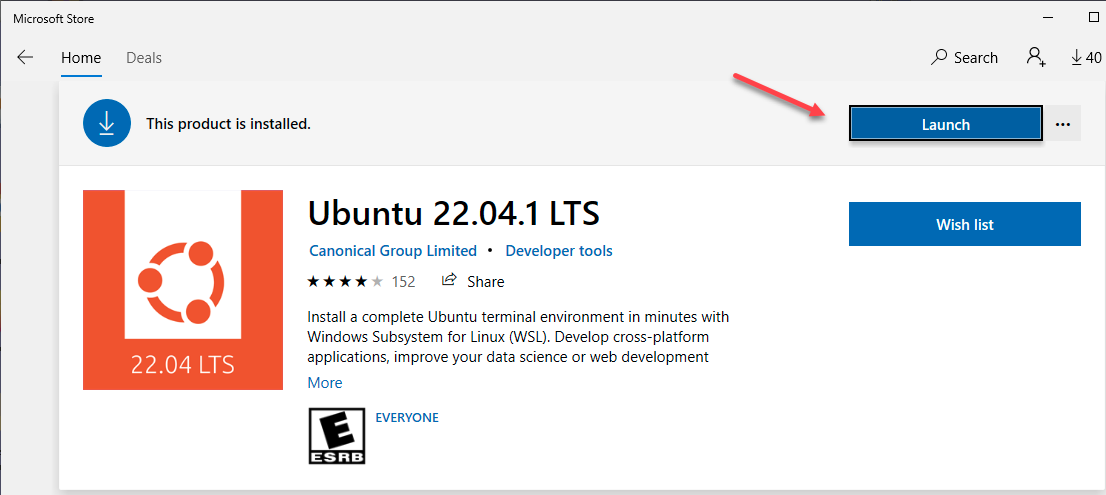1106x495 pixels.
Task: Open the Developer tools category link
Action: 559,251
